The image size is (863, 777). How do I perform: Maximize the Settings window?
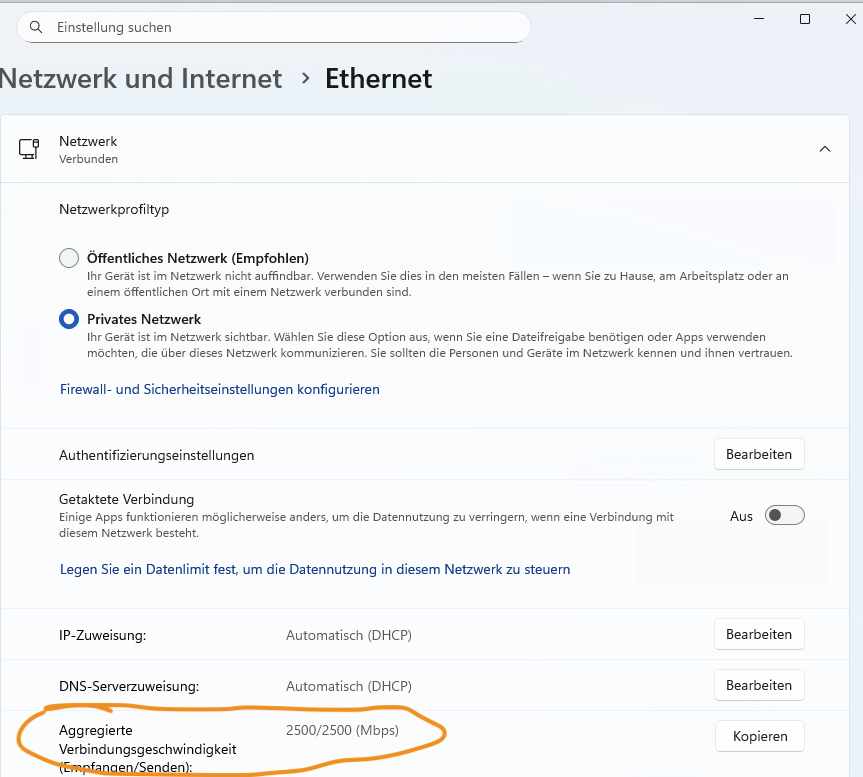pos(805,19)
